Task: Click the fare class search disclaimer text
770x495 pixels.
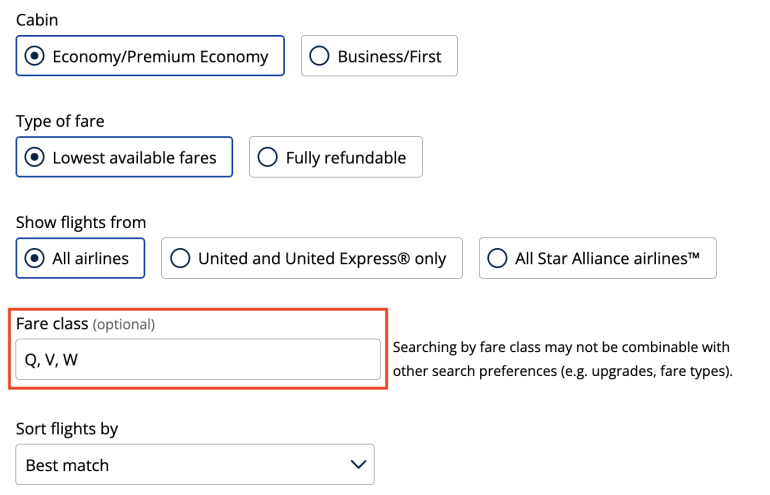Action: tap(561, 360)
